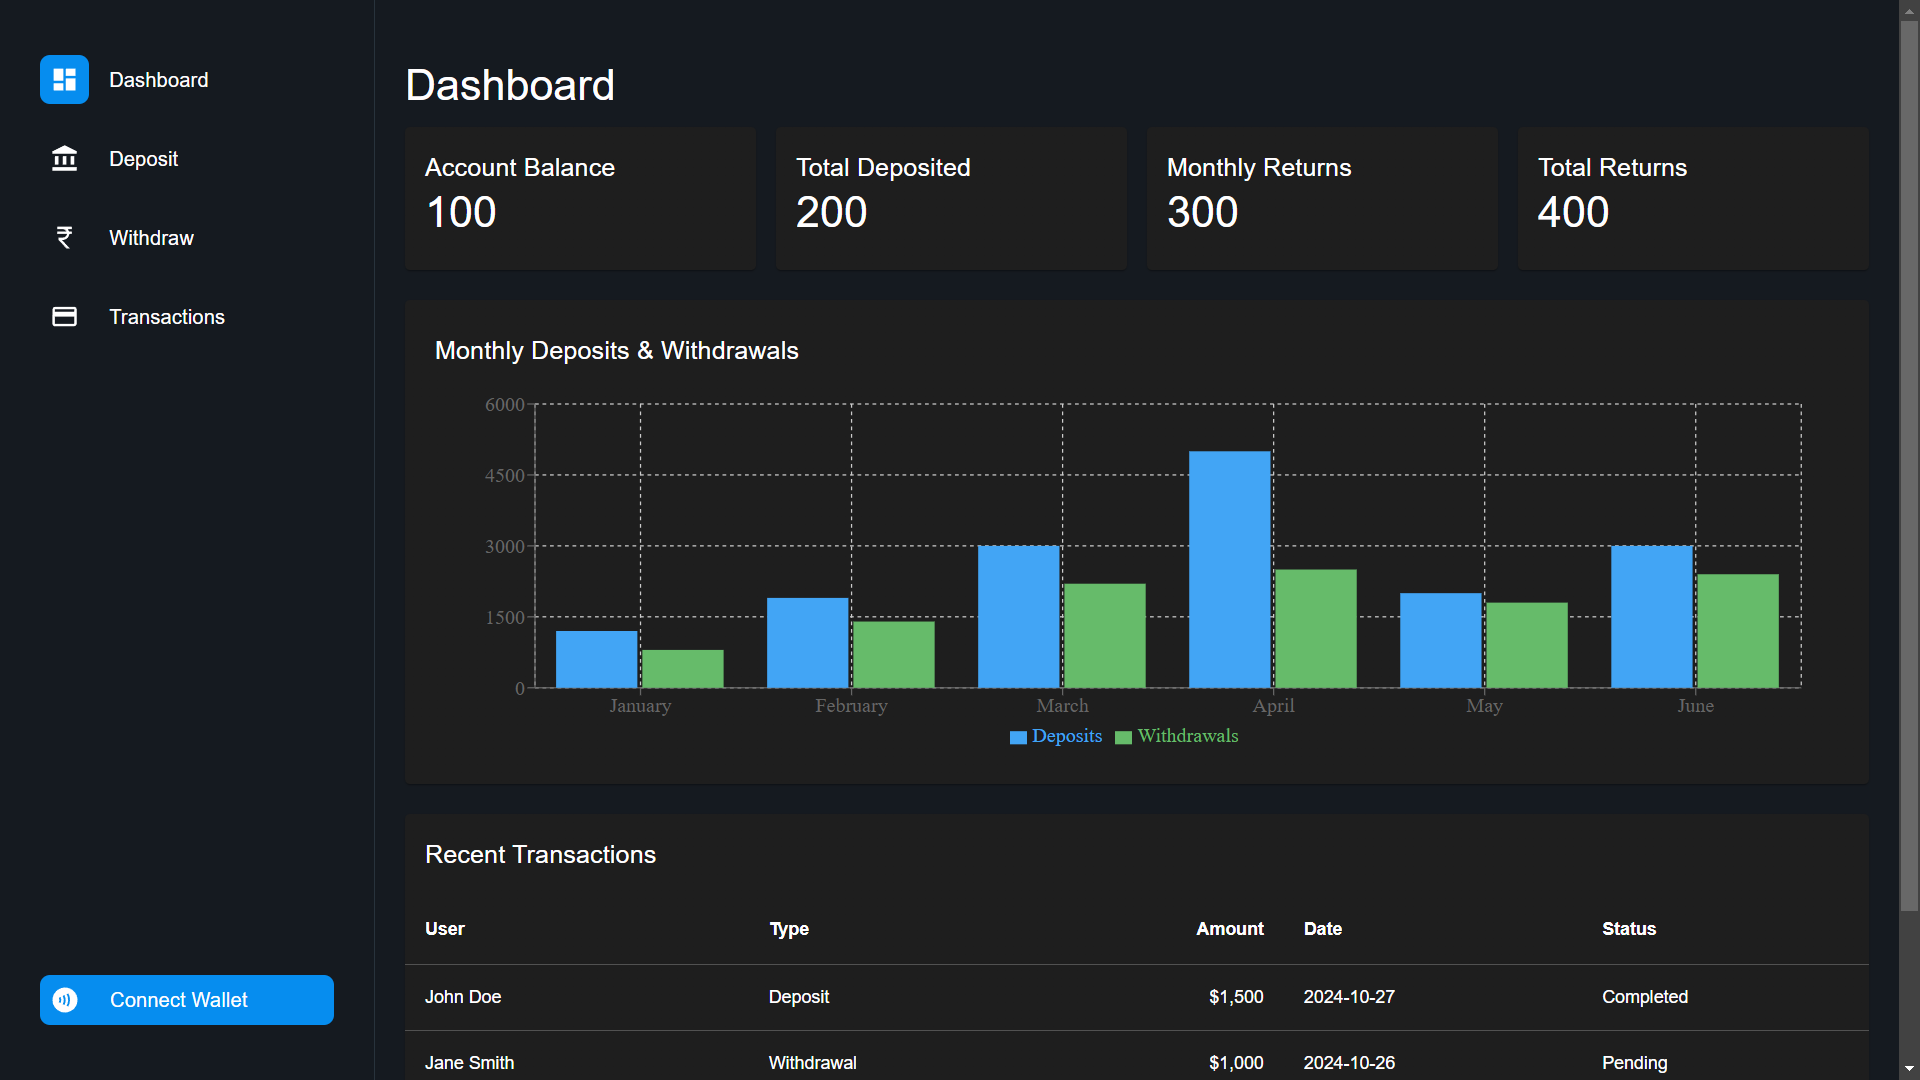Viewport: 1920px width, 1080px height.
Task: Select the Account Balance summary card
Action: pyautogui.click(x=580, y=197)
